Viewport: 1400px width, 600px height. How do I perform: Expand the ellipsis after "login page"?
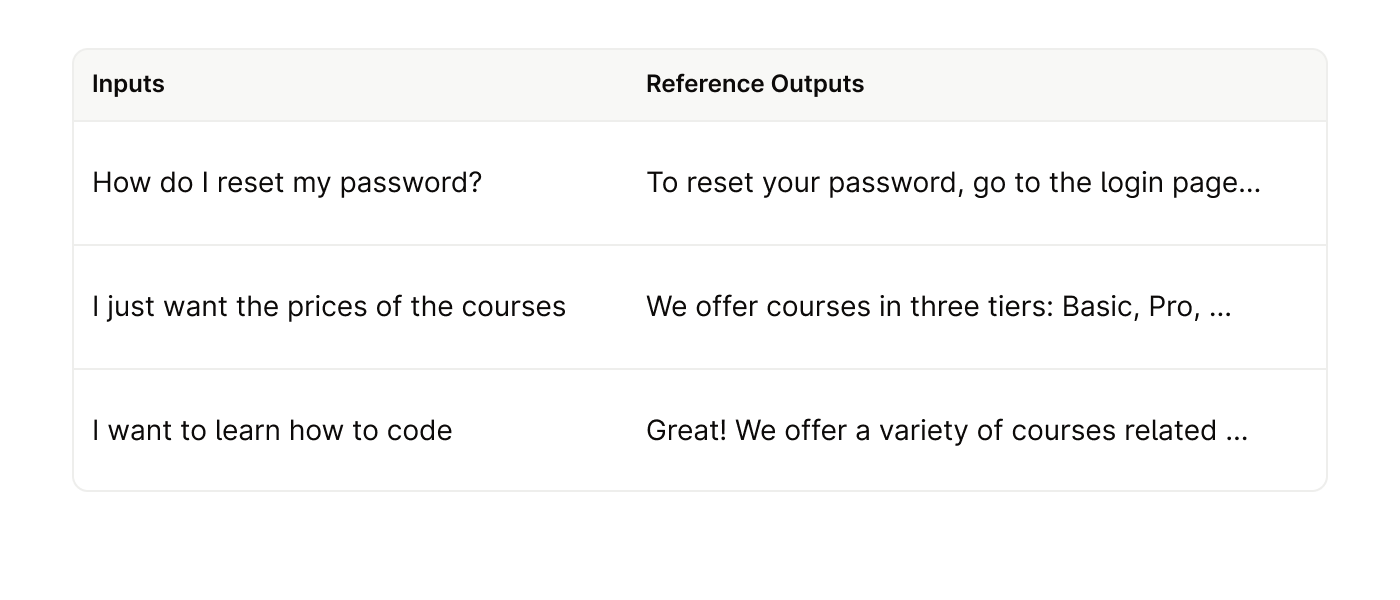1250,186
